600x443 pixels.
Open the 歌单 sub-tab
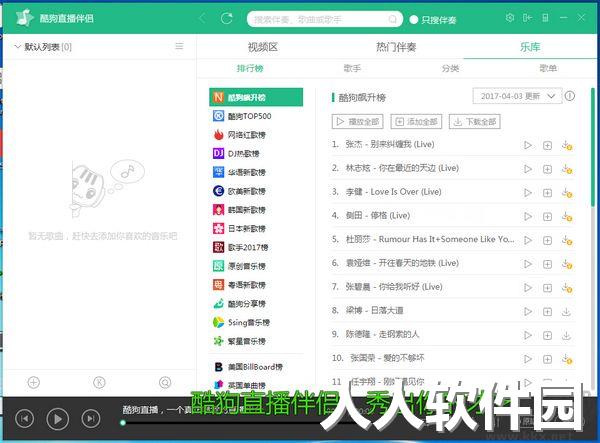pyautogui.click(x=548, y=68)
